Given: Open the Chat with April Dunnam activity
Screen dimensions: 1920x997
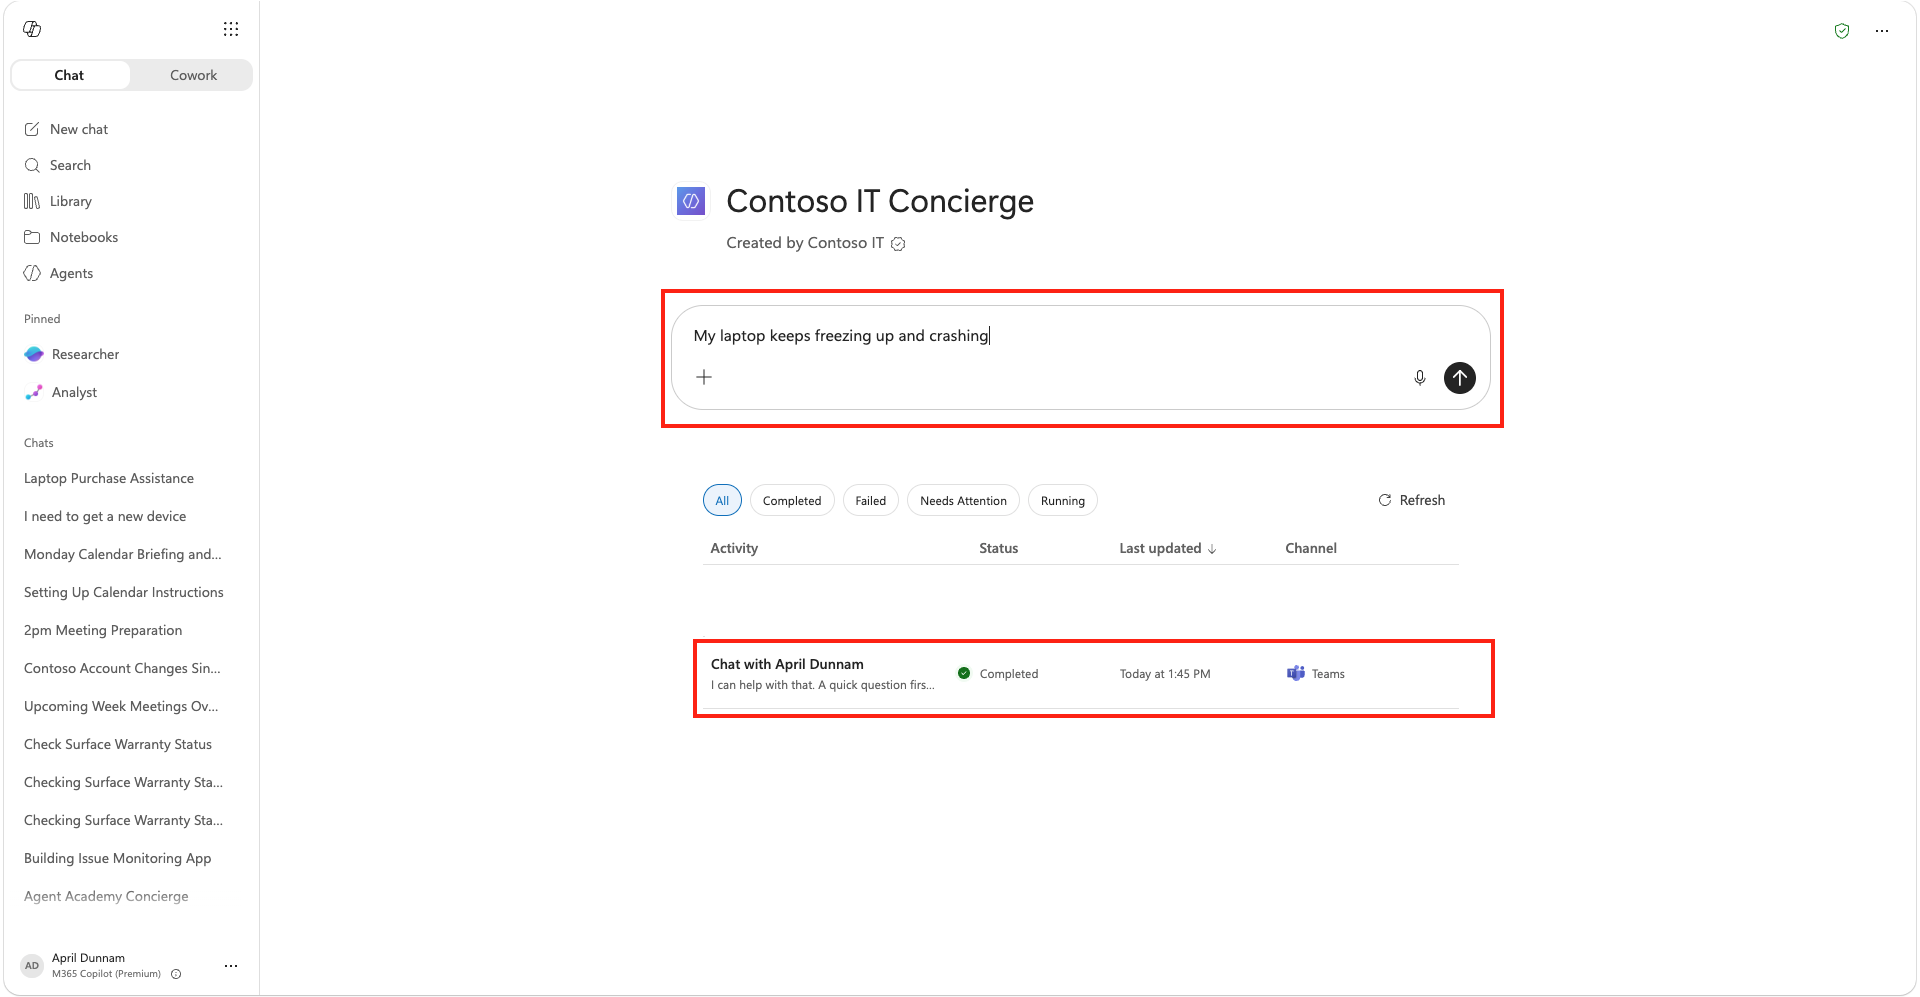Looking at the screenshot, I should tap(1080, 674).
